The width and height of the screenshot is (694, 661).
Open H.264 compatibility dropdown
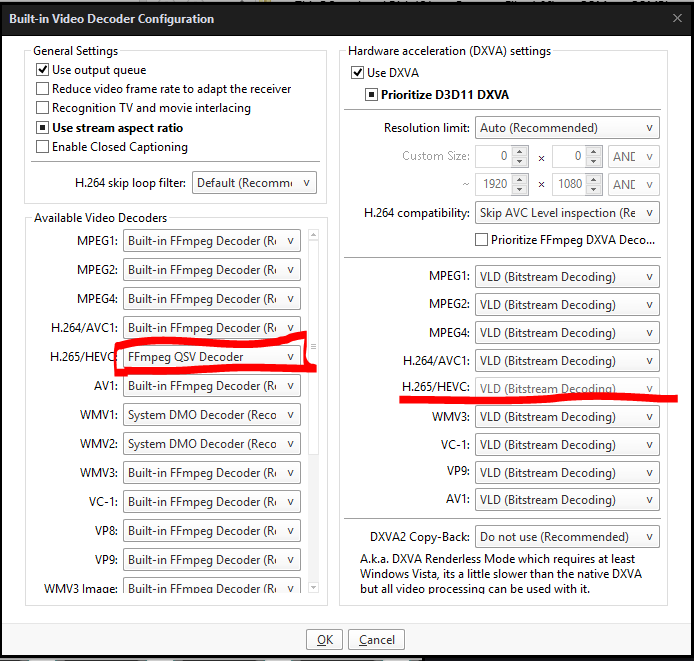coord(567,213)
